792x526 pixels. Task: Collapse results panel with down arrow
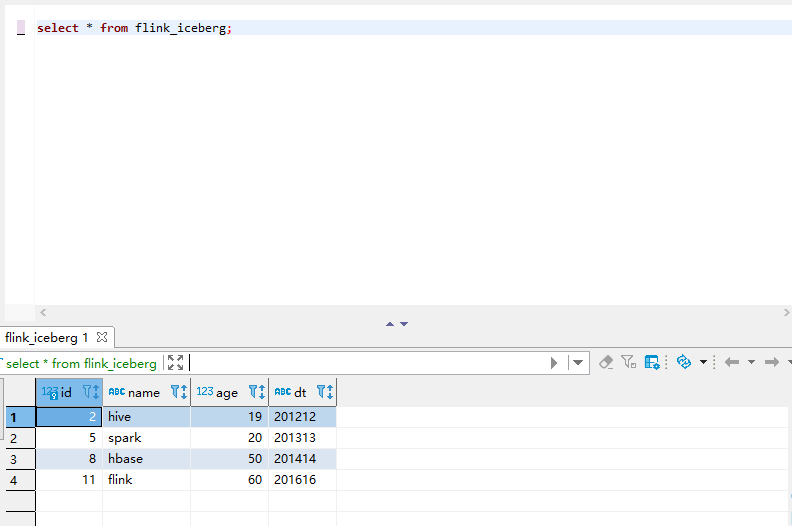coord(404,324)
